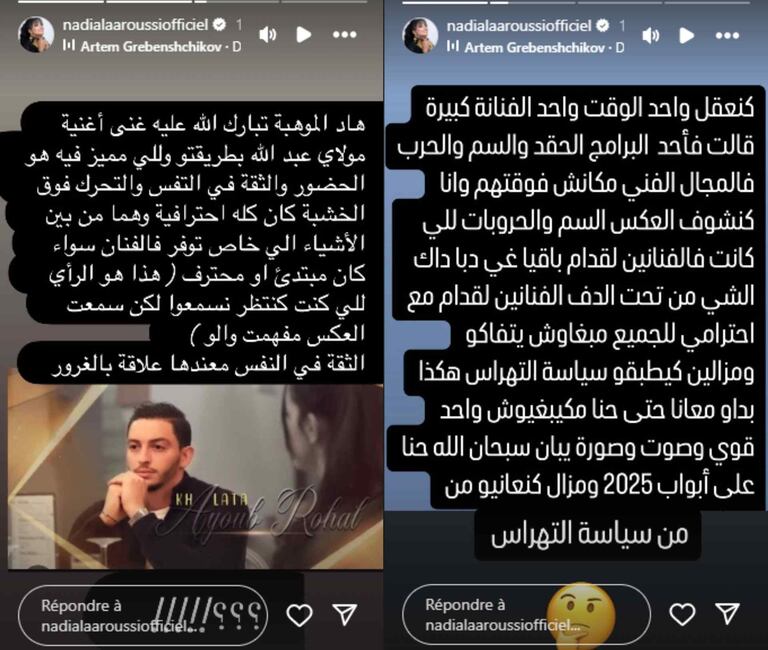Play the right story video
Image resolution: width=768 pixels, height=650 pixels.
(x=687, y=35)
